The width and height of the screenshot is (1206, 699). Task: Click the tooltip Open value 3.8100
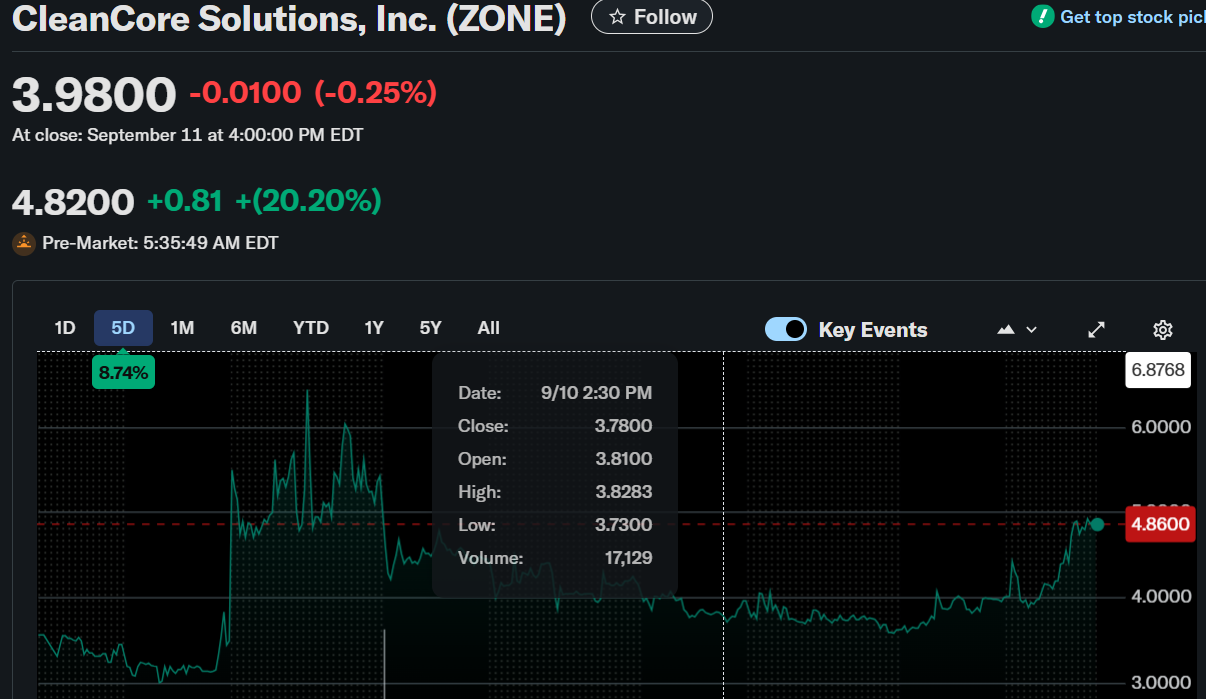coord(623,459)
